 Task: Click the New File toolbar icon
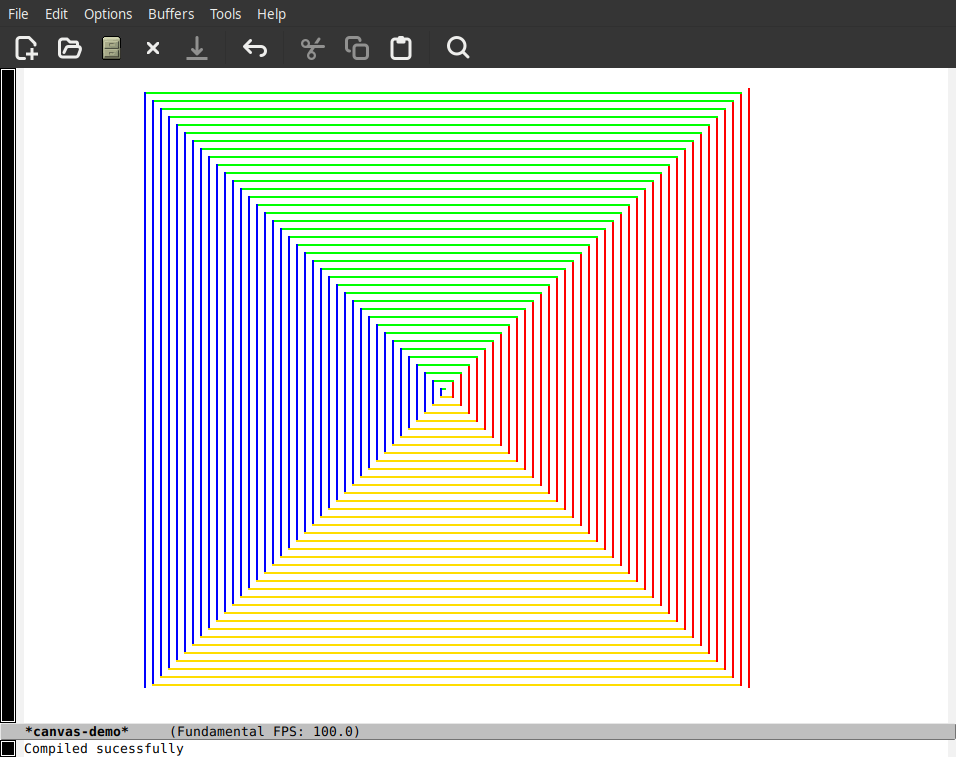click(x=26, y=48)
